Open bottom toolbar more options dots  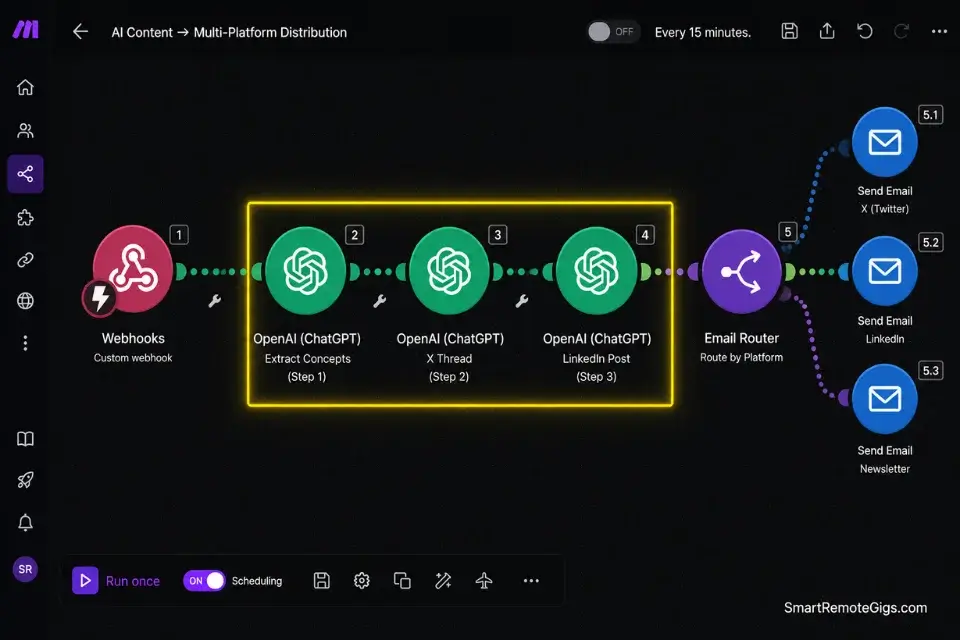tap(531, 581)
